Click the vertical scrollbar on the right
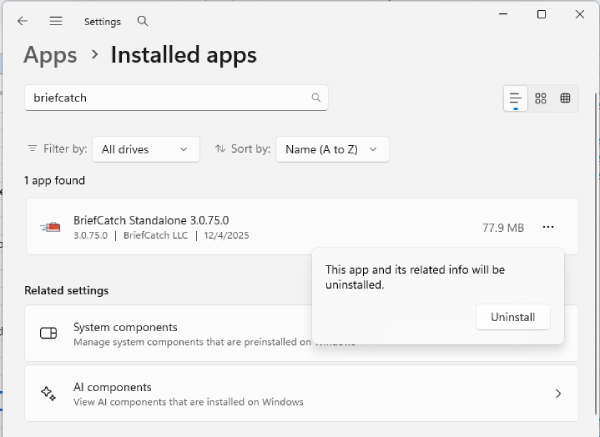Viewport: 600px width, 437px height. point(597,253)
